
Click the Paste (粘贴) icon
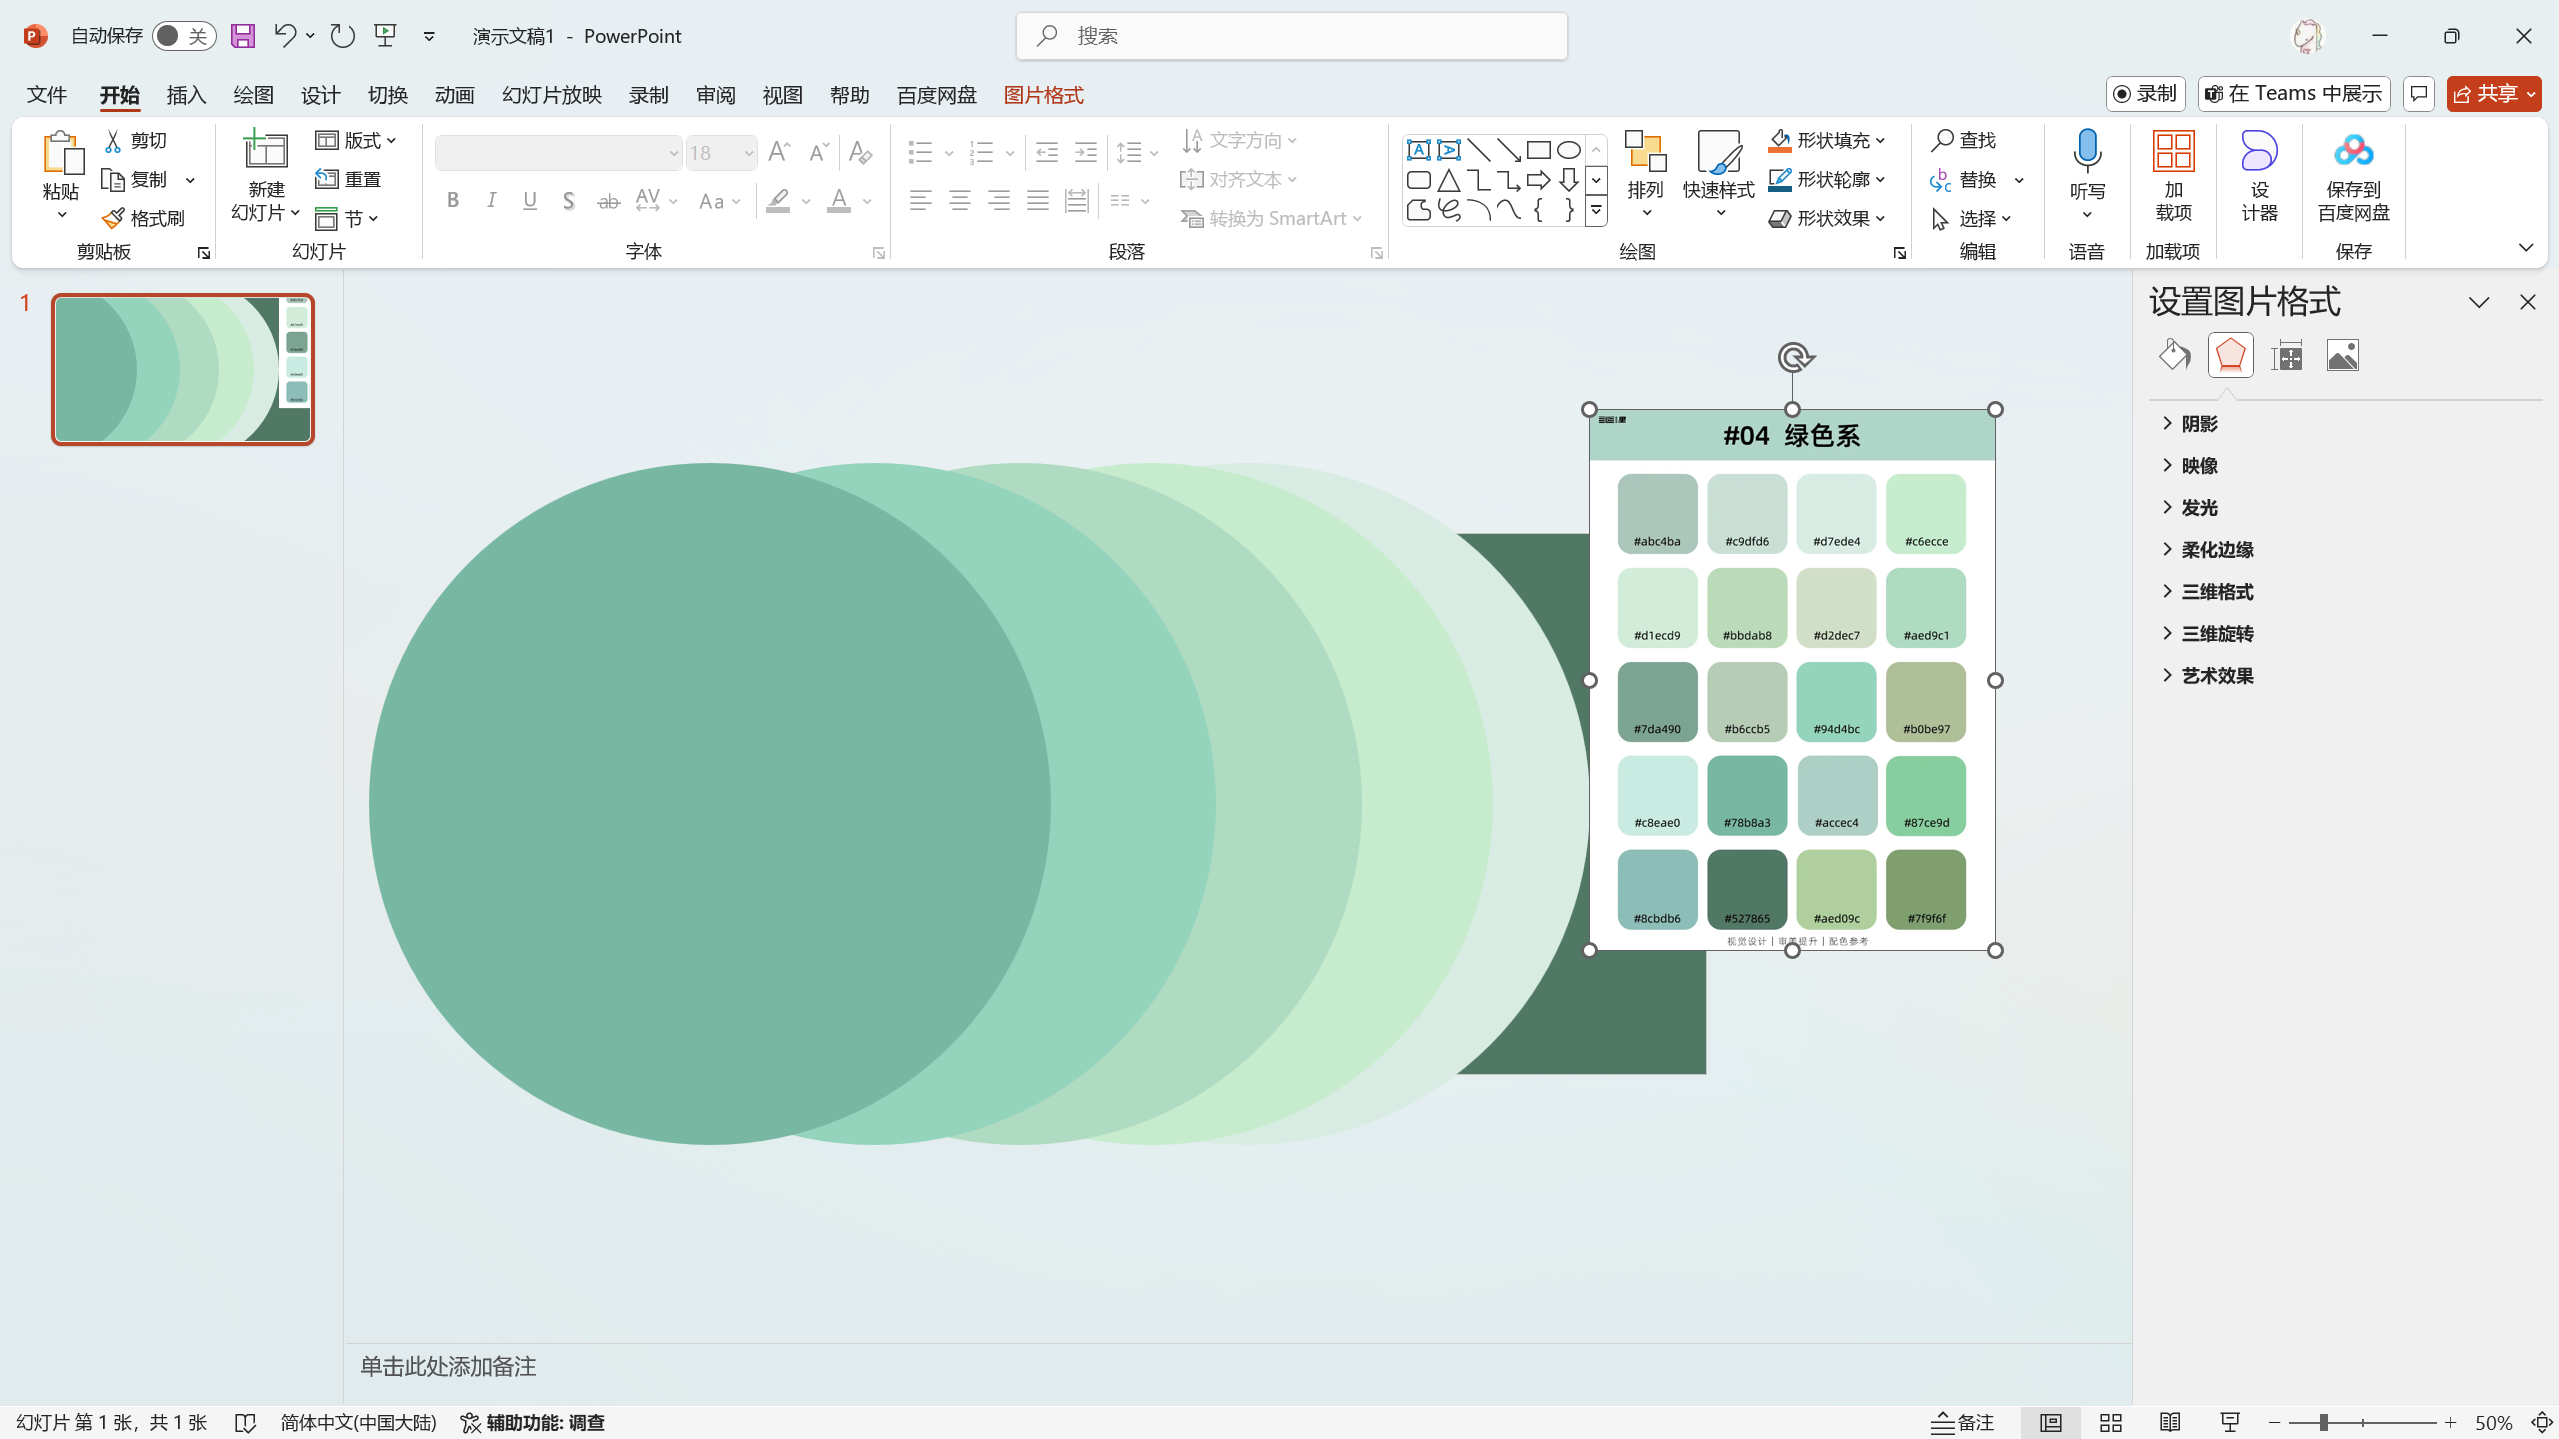[x=62, y=153]
